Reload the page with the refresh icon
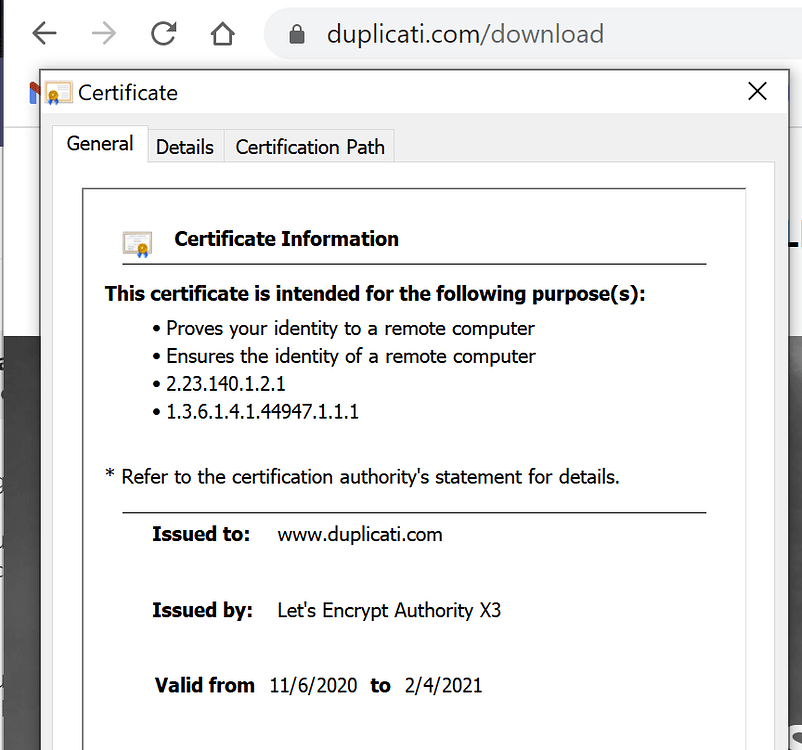802x750 pixels. [164, 34]
